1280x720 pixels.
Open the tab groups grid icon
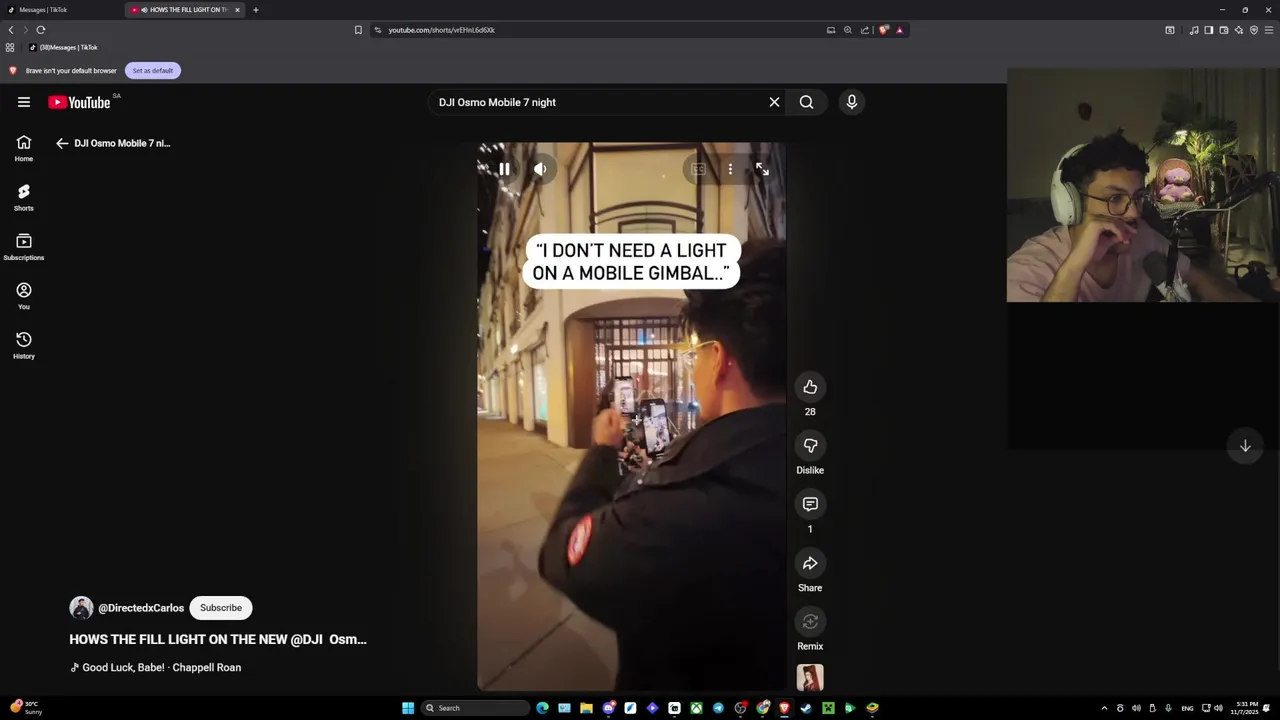click(x=10, y=47)
